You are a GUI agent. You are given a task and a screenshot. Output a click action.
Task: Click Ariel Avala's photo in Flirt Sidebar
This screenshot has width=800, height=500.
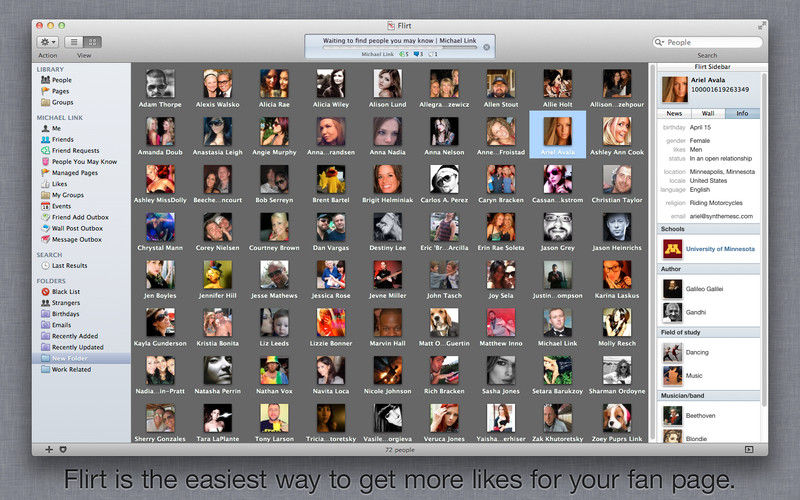click(674, 89)
